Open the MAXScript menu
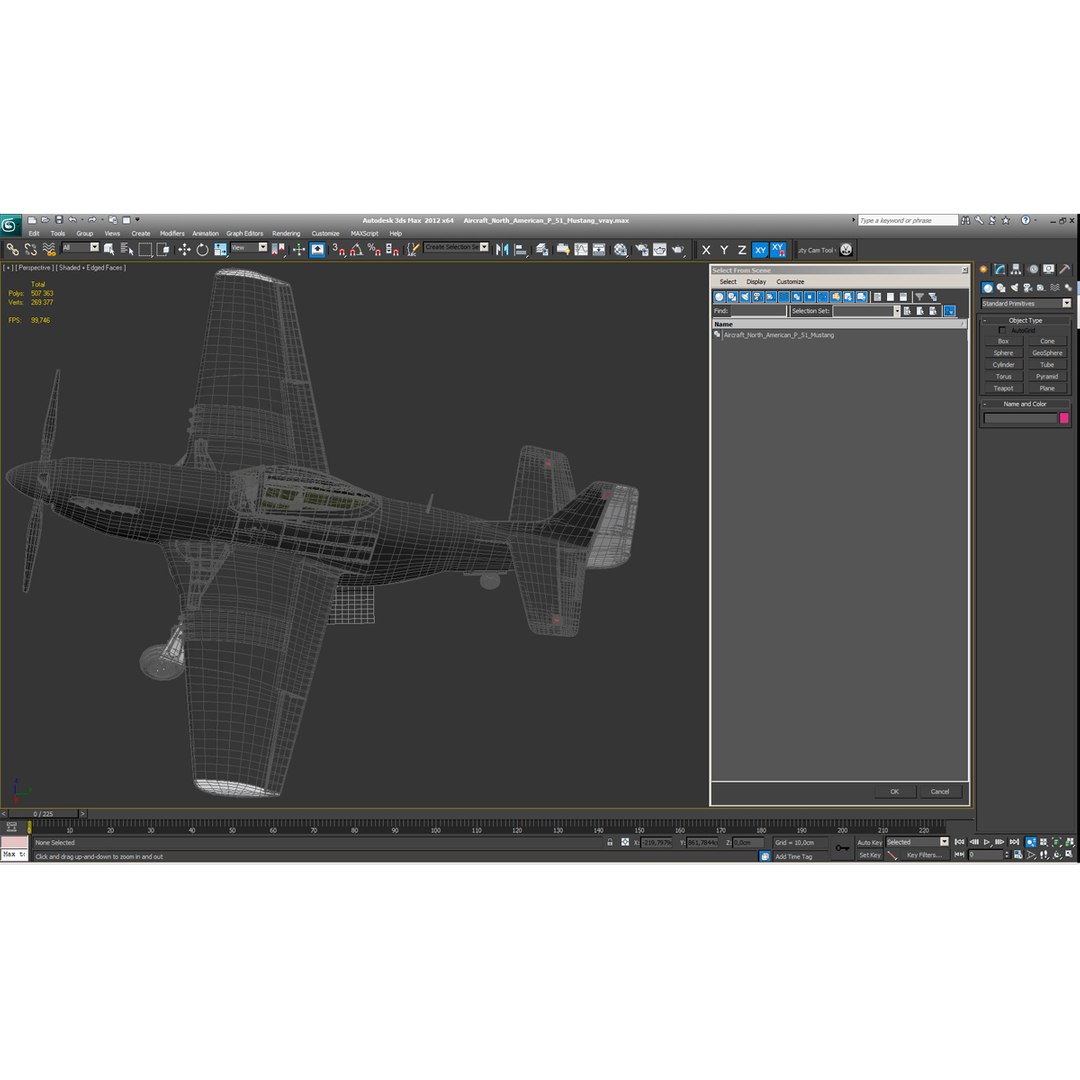 364,233
